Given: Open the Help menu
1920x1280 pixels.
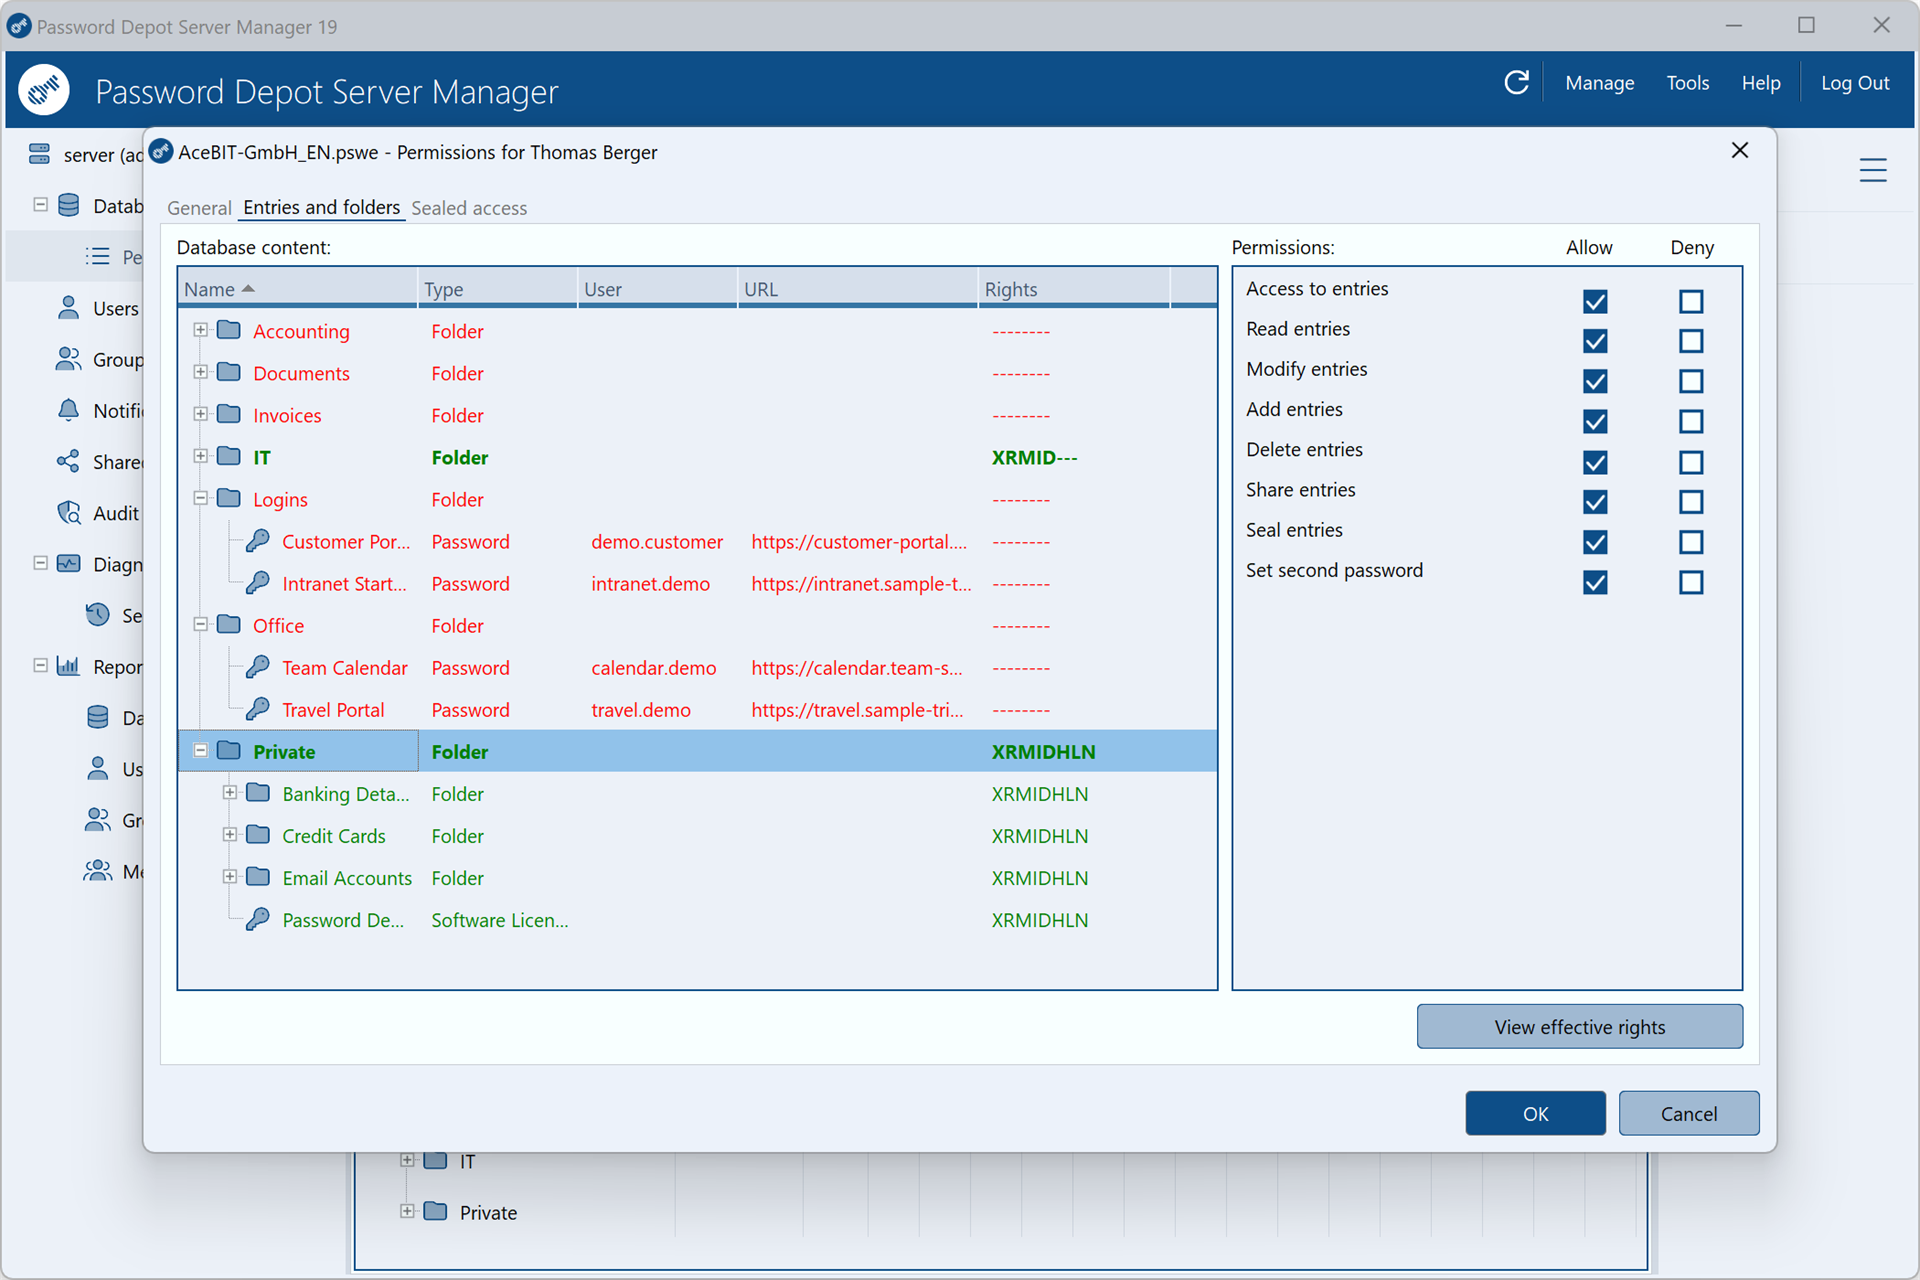Looking at the screenshot, I should (x=1760, y=83).
